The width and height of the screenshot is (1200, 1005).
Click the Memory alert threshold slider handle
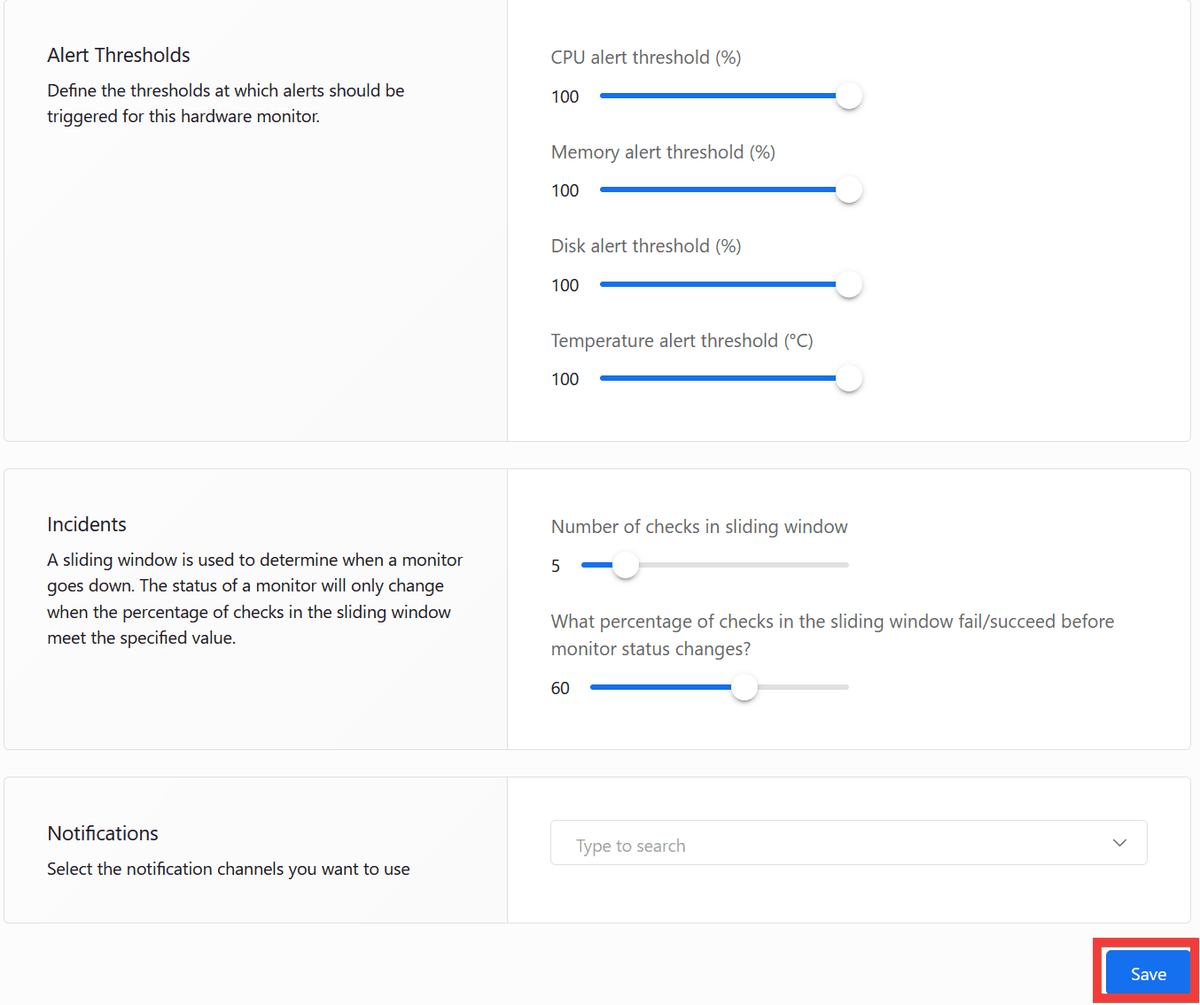[x=848, y=190]
